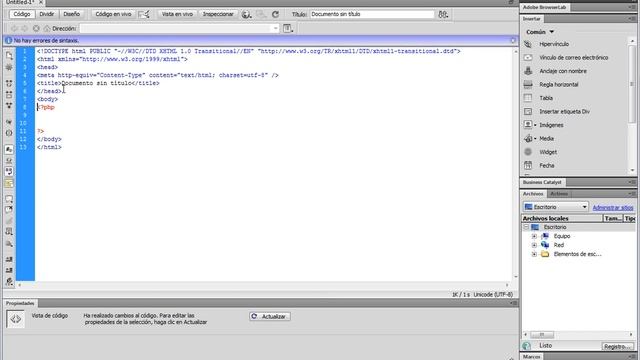Click Indent Code icon
Screen dimensions: 640x360
coord(9,259)
